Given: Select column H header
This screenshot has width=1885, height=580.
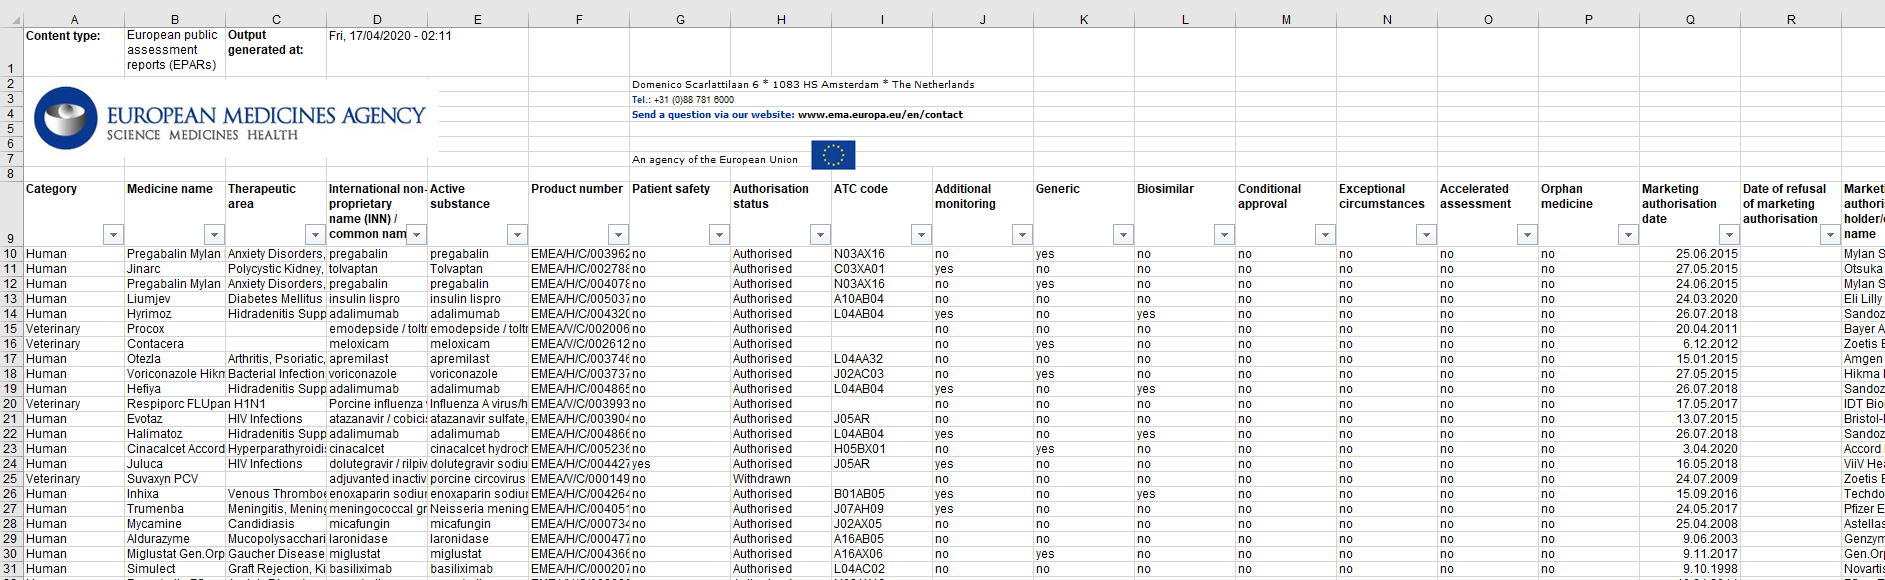Looking at the screenshot, I should [781, 20].
